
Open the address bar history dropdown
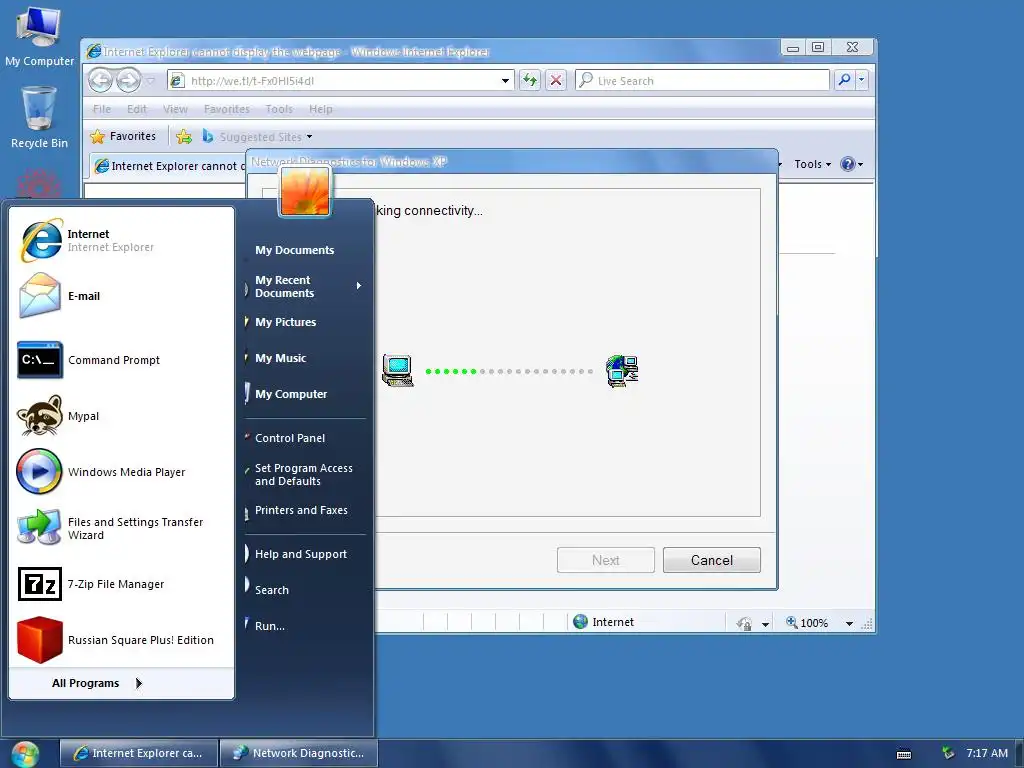pyautogui.click(x=505, y=81)
